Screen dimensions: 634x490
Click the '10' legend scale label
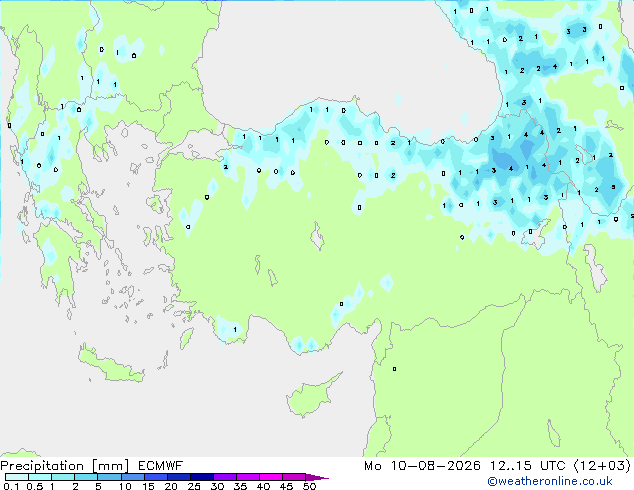pyautogui.click(x=125, y=486)
